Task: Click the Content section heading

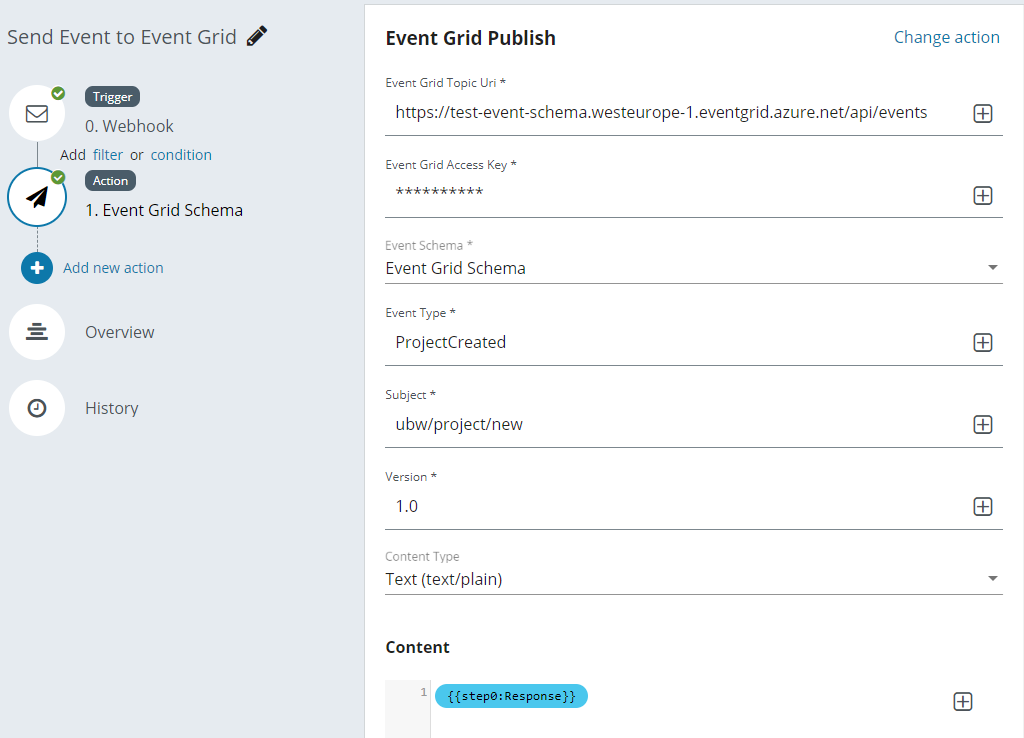Action: pos(417,647)
